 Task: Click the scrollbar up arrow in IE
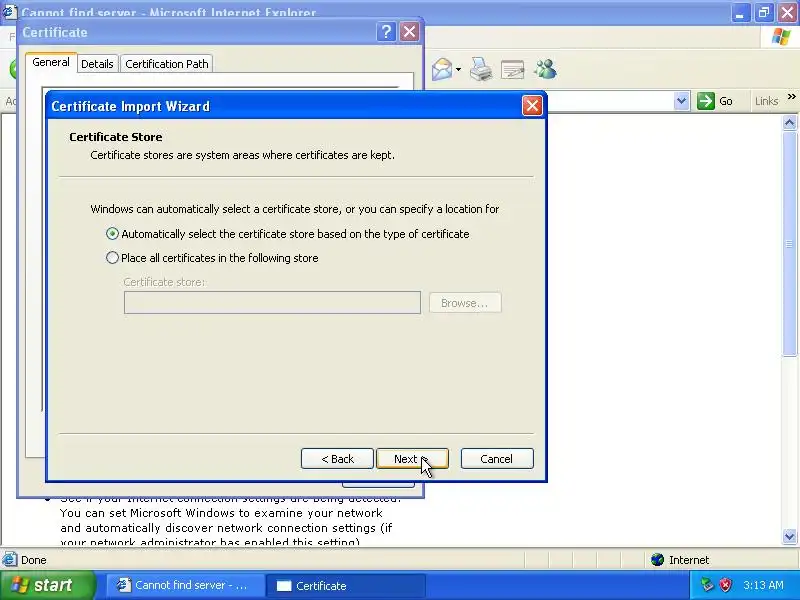(789, 122)
